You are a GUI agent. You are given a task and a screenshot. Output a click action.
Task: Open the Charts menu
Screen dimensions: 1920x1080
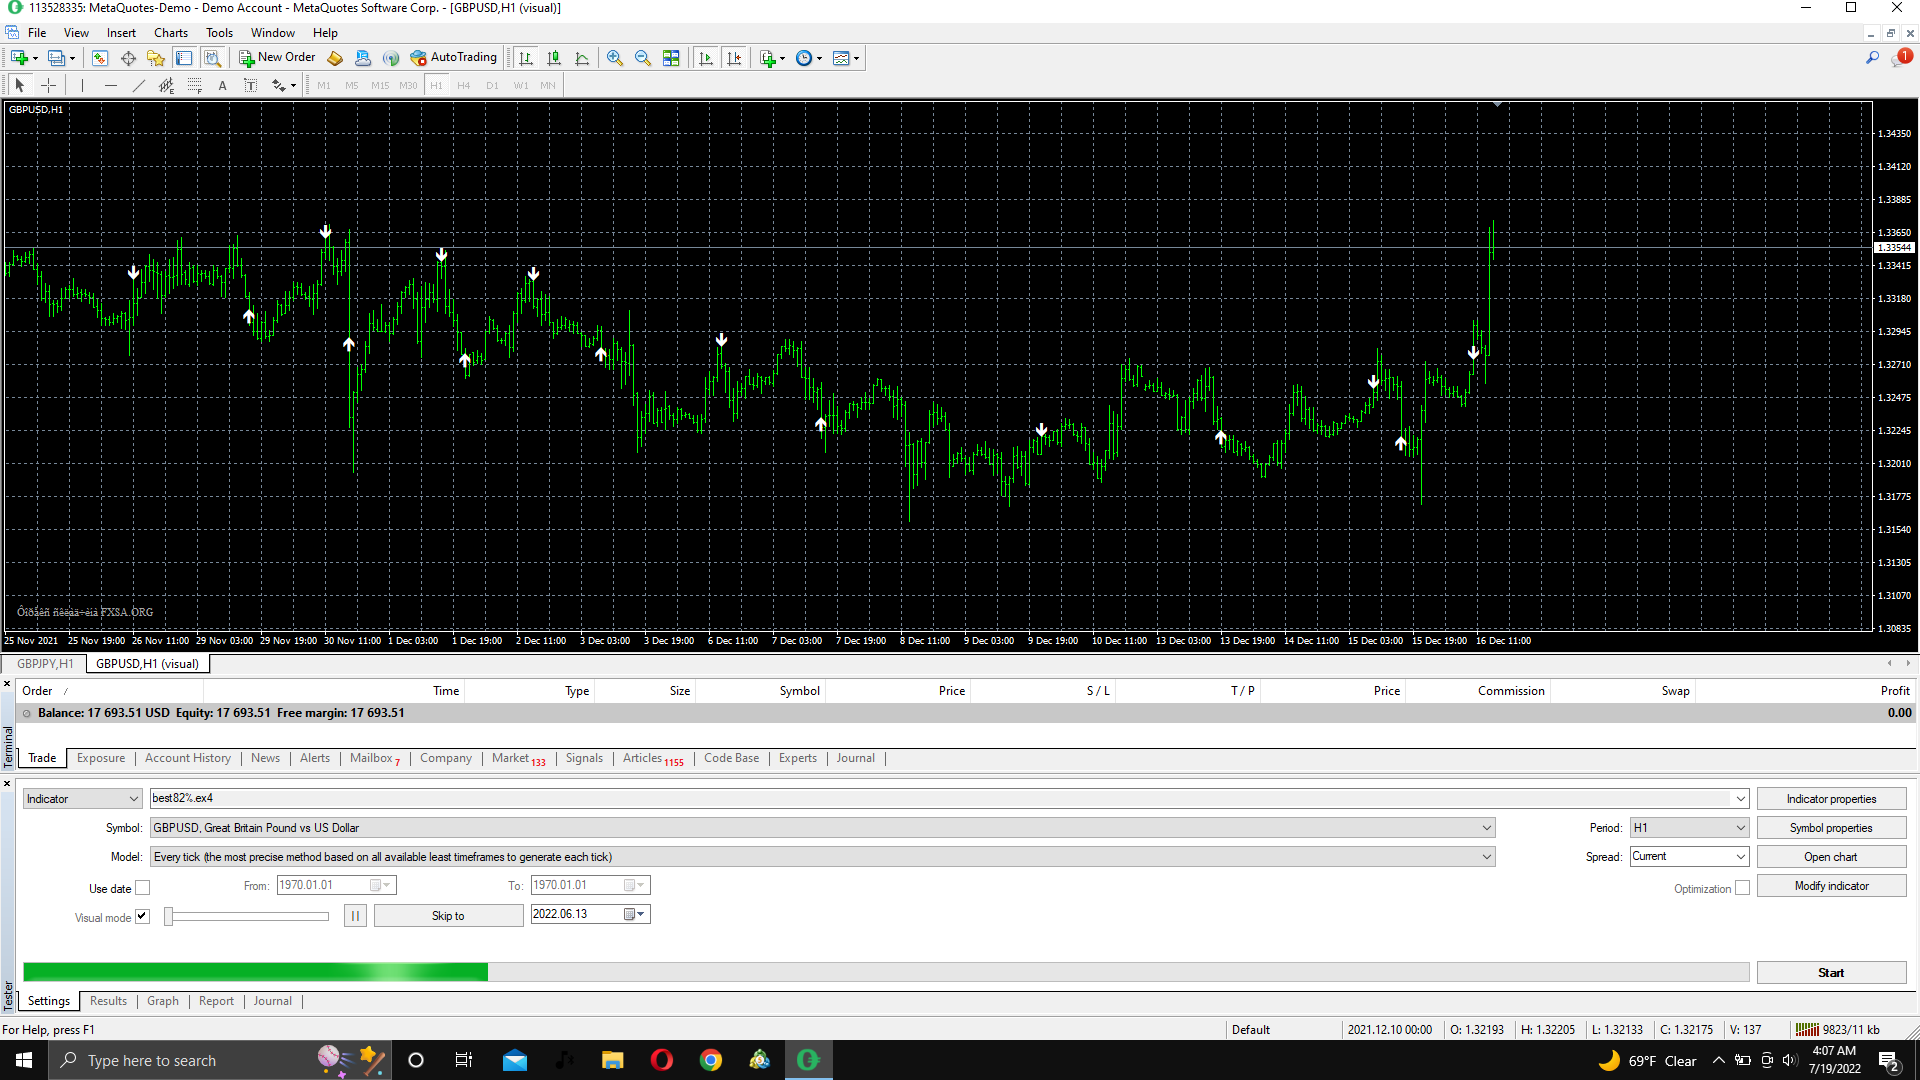(x=170, y=33)
